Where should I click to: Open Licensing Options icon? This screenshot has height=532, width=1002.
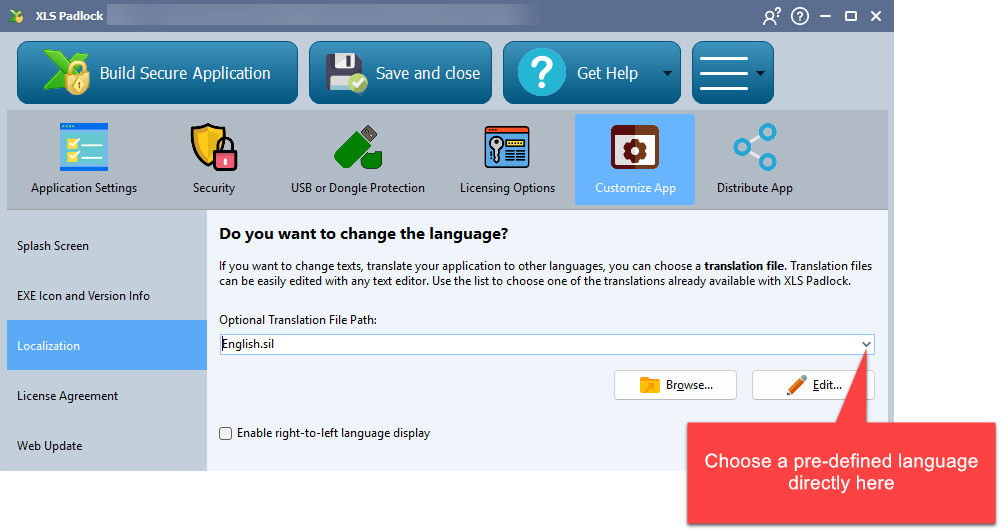(507, 148)
